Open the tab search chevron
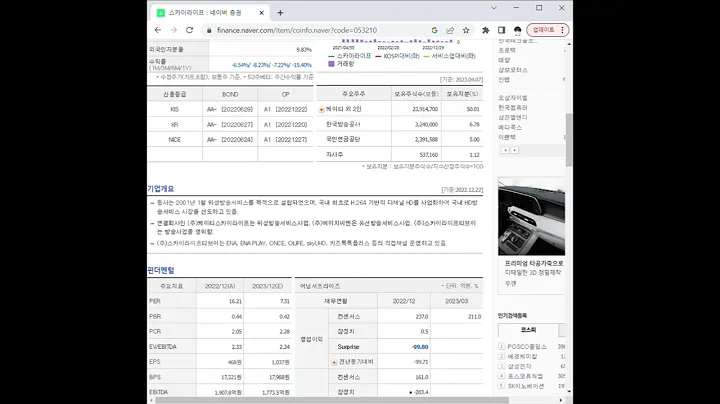 (x=494, y=8)
